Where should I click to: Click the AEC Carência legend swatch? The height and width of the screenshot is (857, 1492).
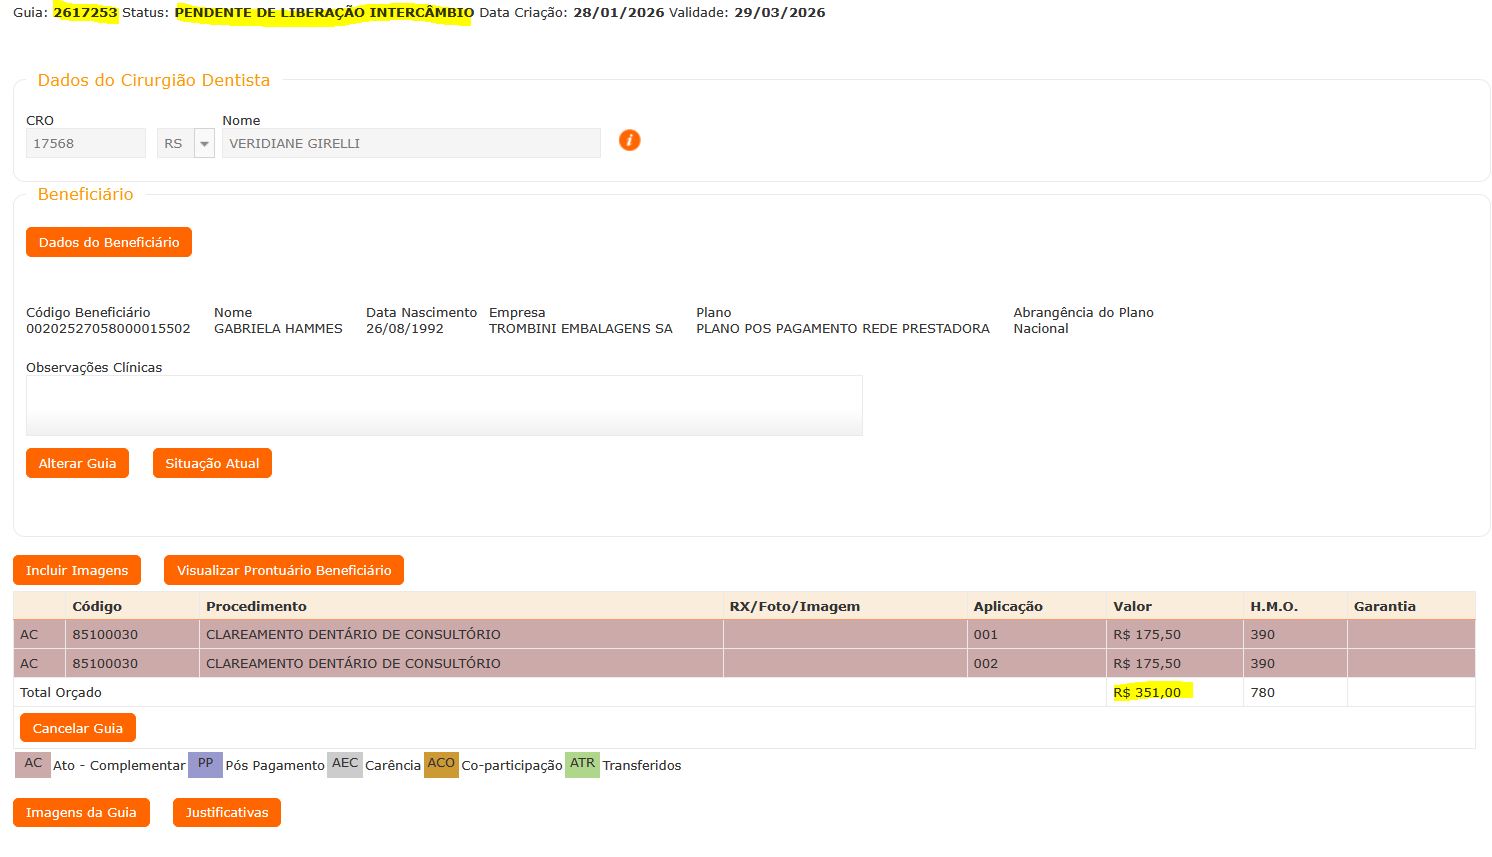pyautogui.click(x=345, y=765)
